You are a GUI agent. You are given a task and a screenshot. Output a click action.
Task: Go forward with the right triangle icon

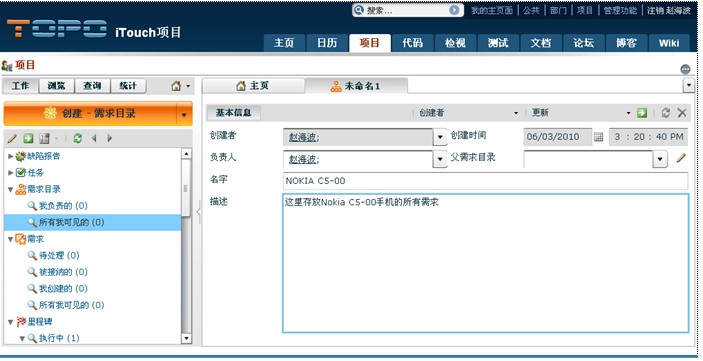click(x=110, y=139)
